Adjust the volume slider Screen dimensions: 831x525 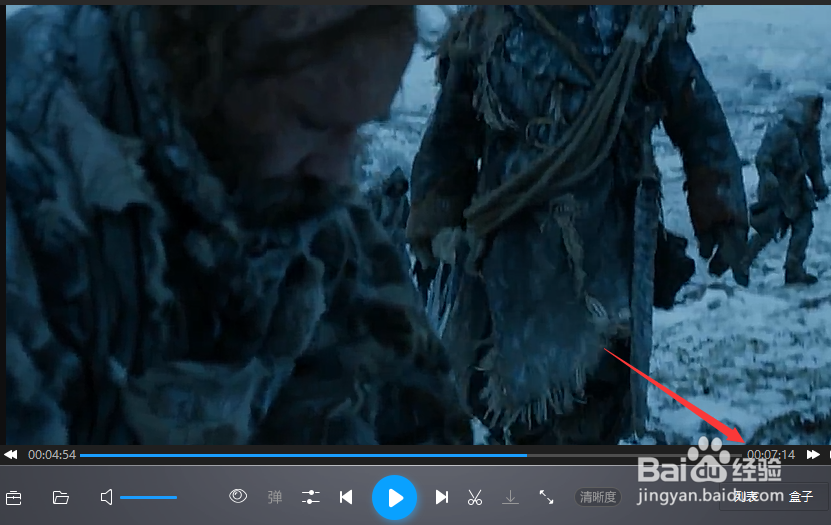(148, 497)
